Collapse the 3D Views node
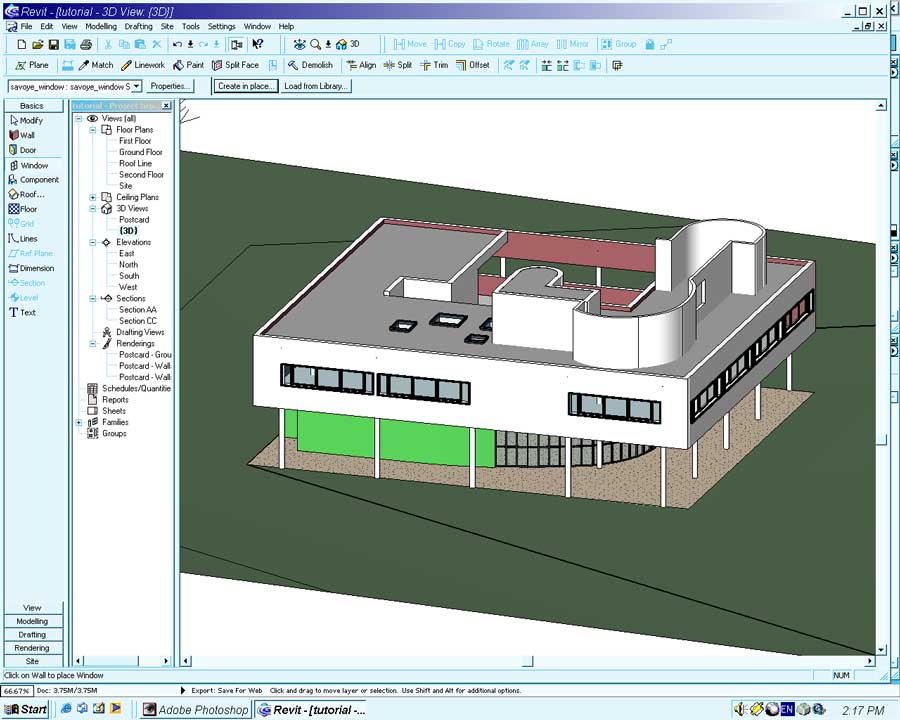 pos(92,208)
